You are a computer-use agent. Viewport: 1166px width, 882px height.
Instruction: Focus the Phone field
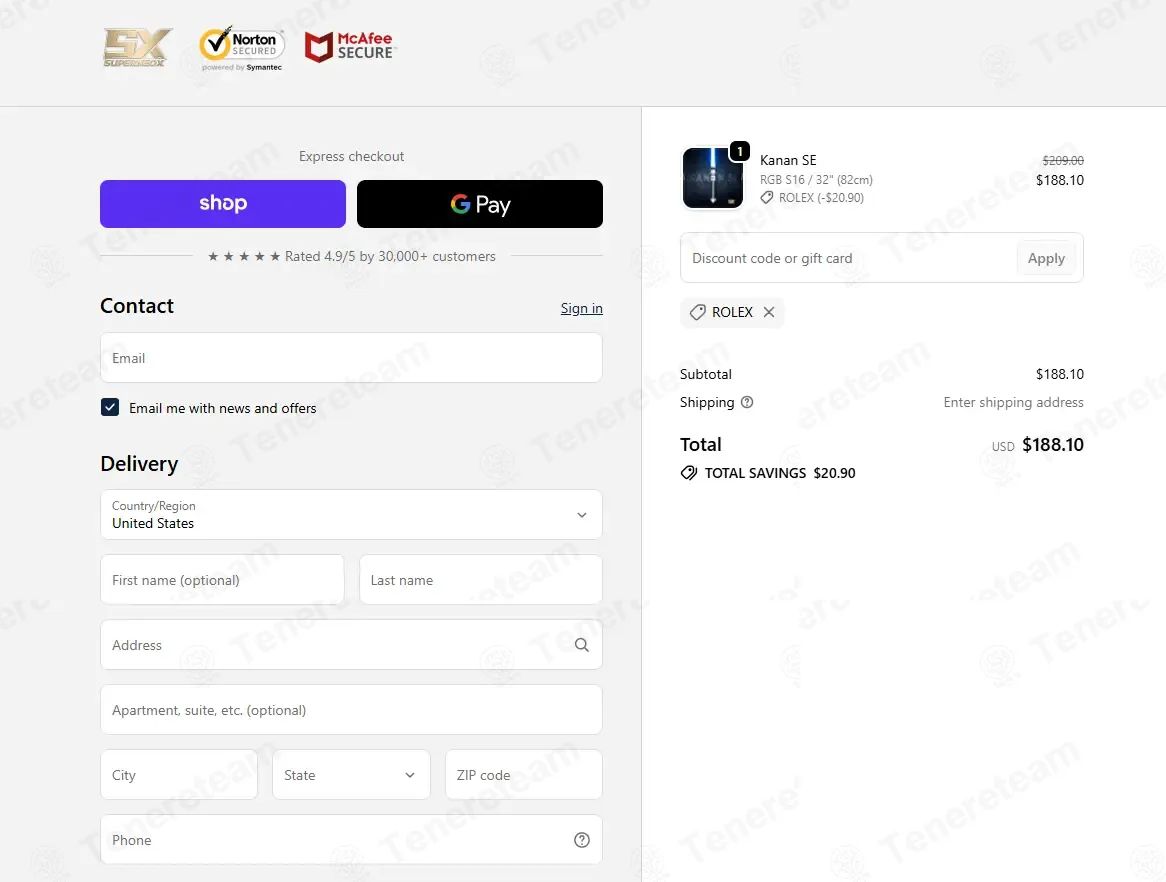pos(351,840)
